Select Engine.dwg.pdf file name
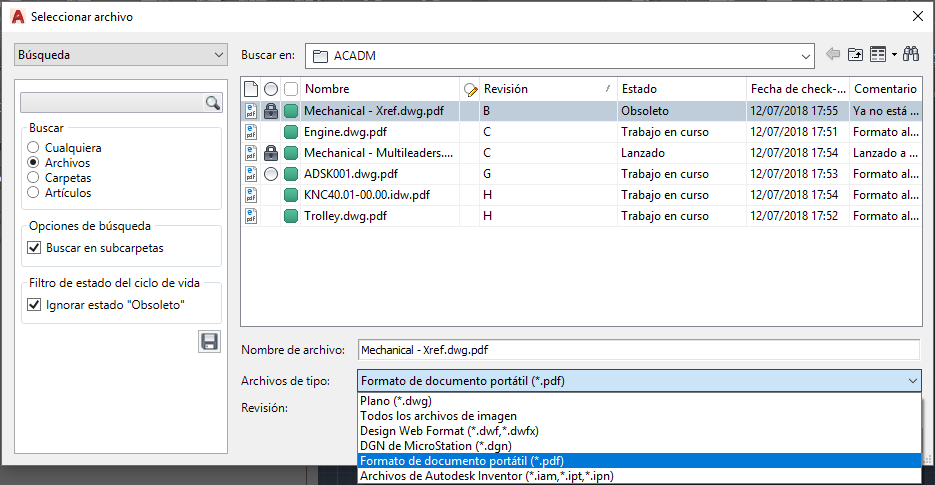This screenshot has height=485, width=935. point(345,132)
